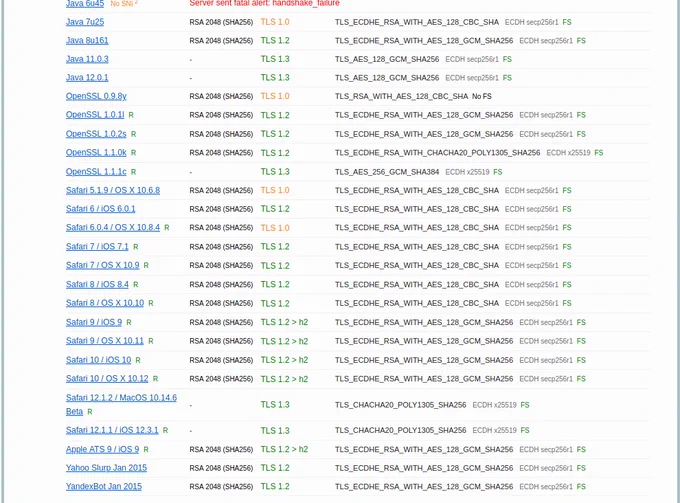
Task: Open Safari 5.1.9 / OS X 10.6.8 link
Action: click(113, 190)
